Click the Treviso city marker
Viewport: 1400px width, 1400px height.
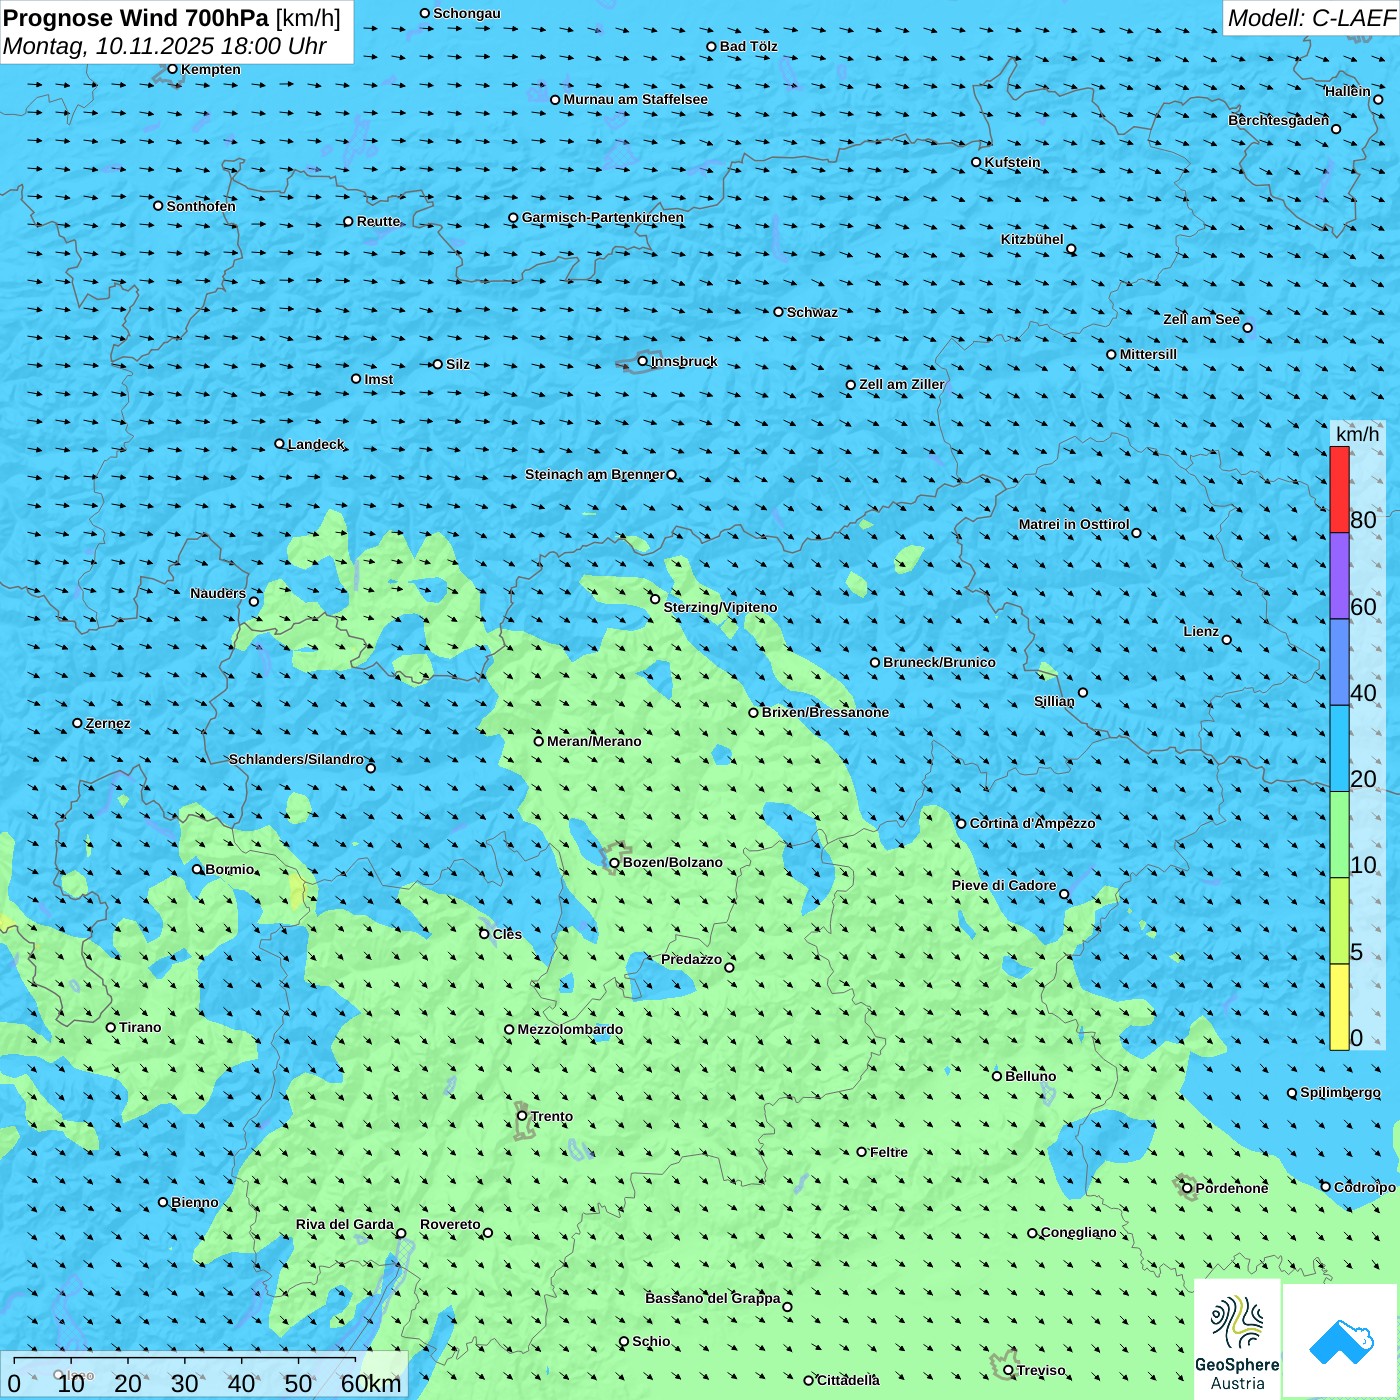point(1008,1370)
